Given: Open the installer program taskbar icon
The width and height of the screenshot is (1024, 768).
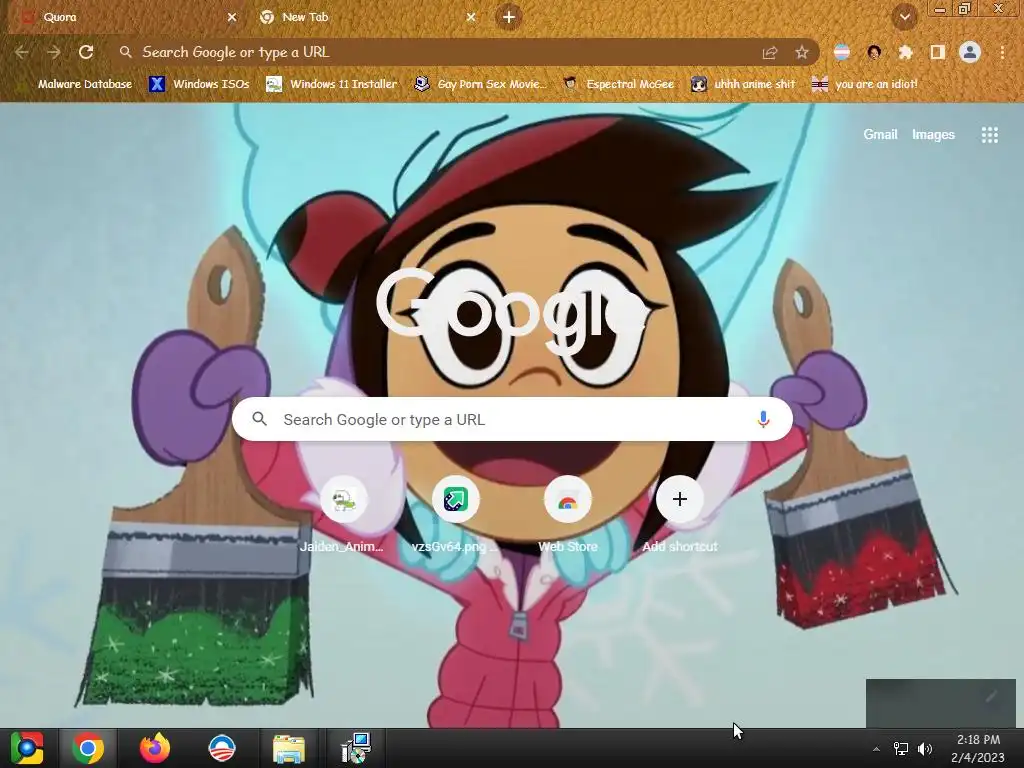Looking at the screenshot, I should [356, 748].
